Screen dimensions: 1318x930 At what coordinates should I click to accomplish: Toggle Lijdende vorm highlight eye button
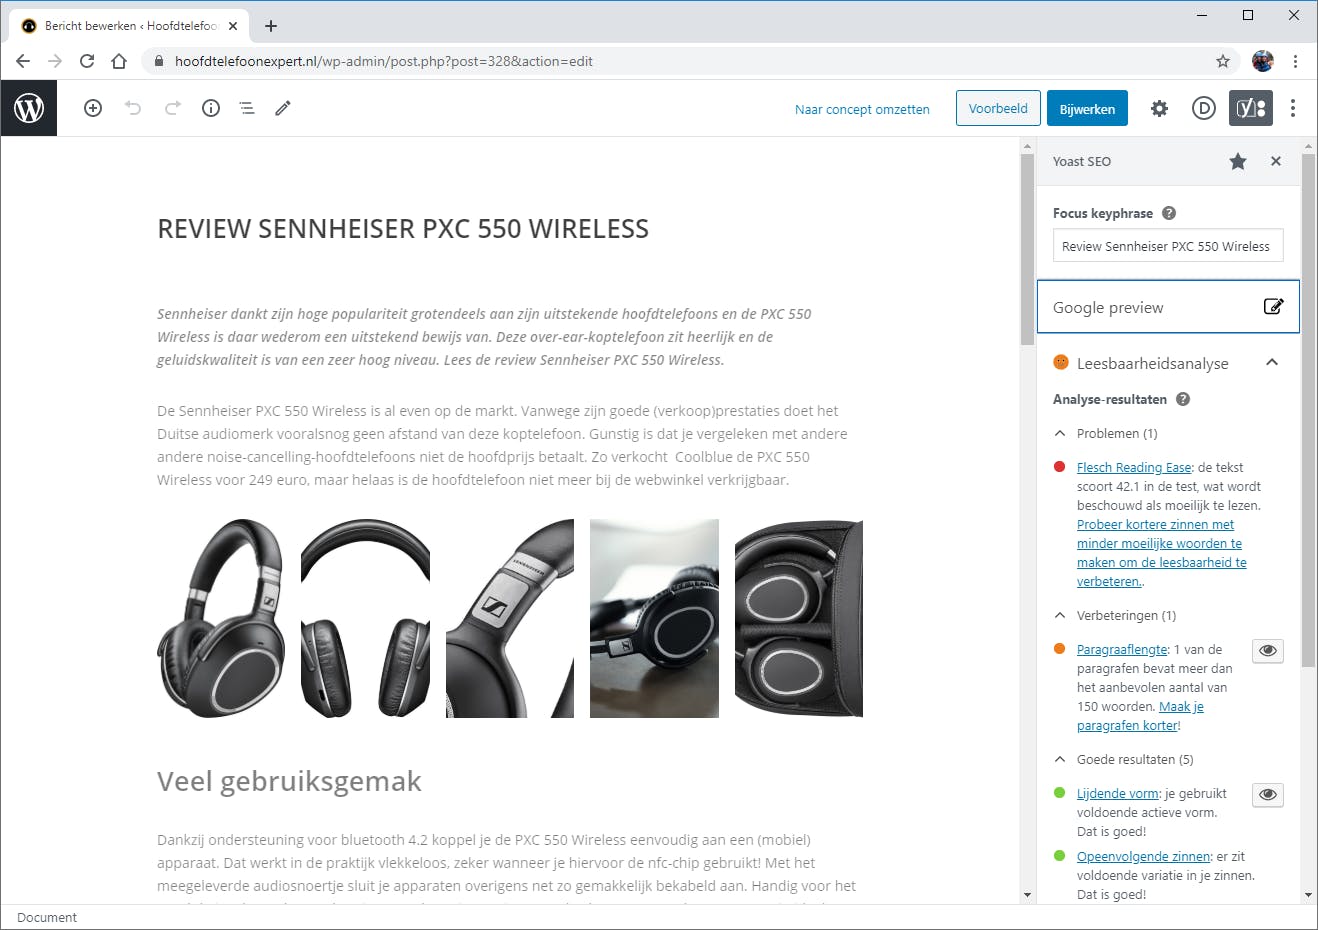pyautogui.click(x=1268, y=795)
